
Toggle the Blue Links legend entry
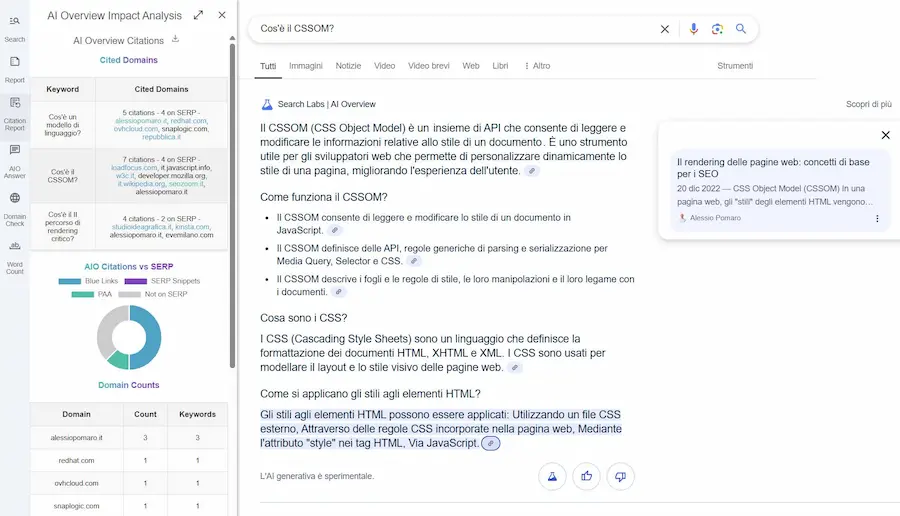click(x=88, y=281)
